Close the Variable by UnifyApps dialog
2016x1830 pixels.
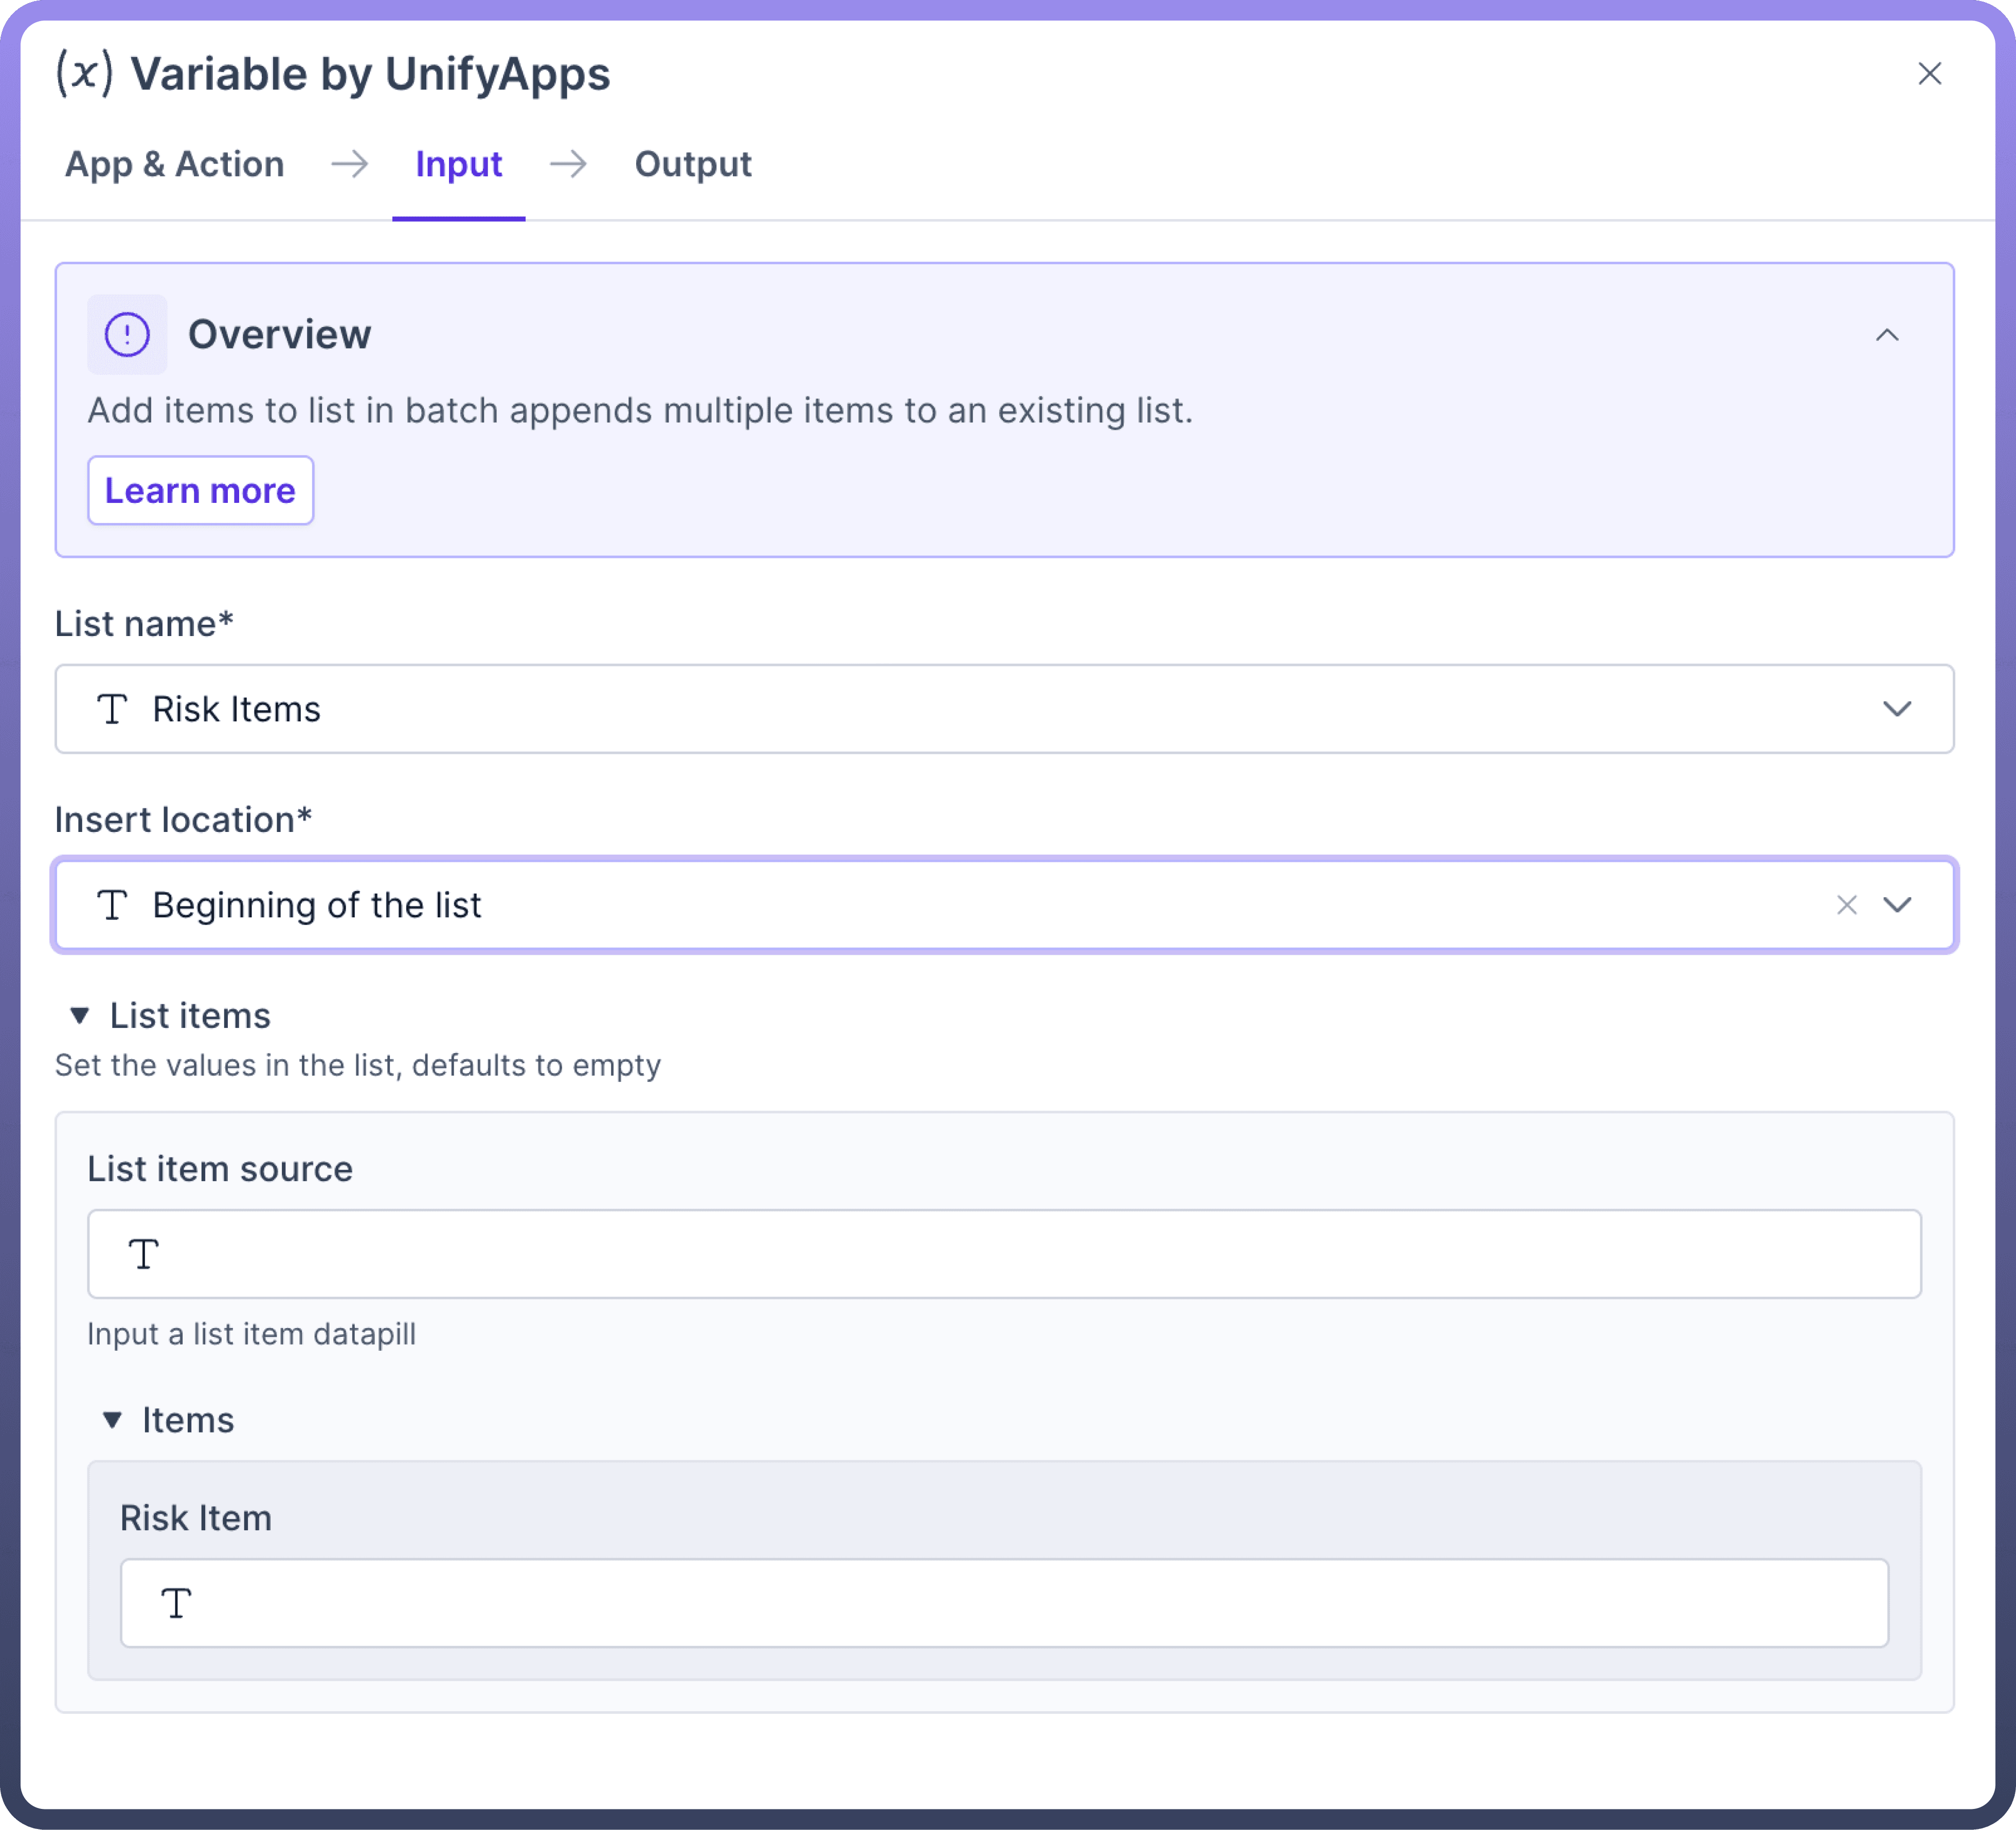[x=1929, y=74]
